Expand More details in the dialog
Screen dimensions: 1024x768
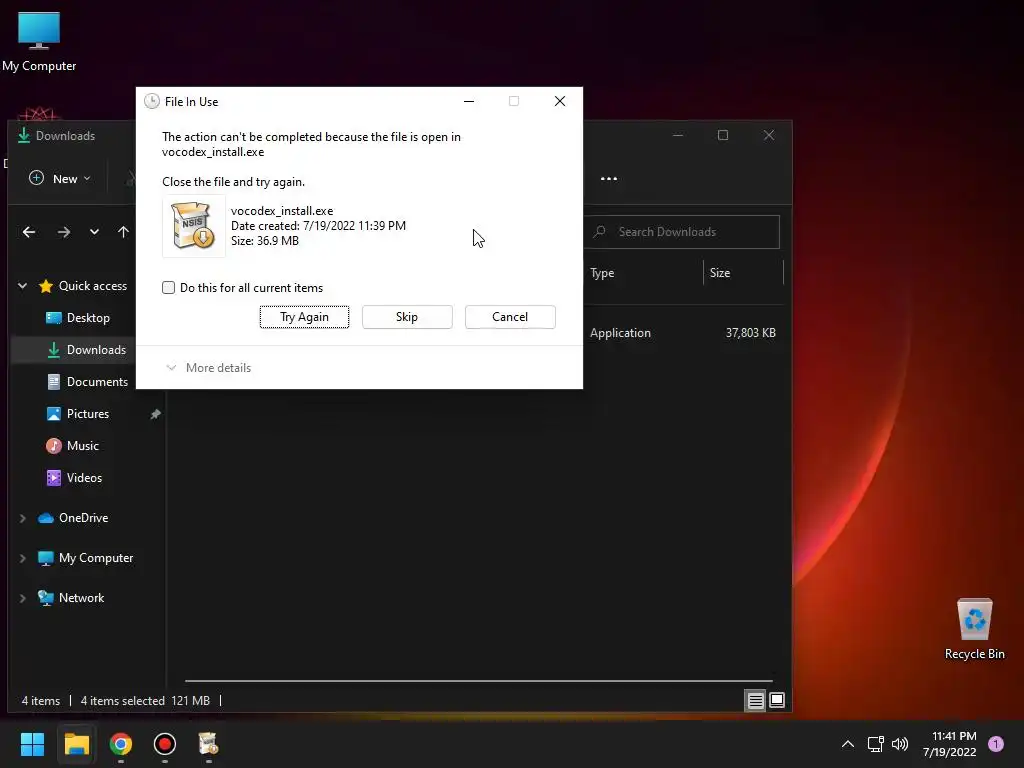pyautogui.click(x=209, y=368)
